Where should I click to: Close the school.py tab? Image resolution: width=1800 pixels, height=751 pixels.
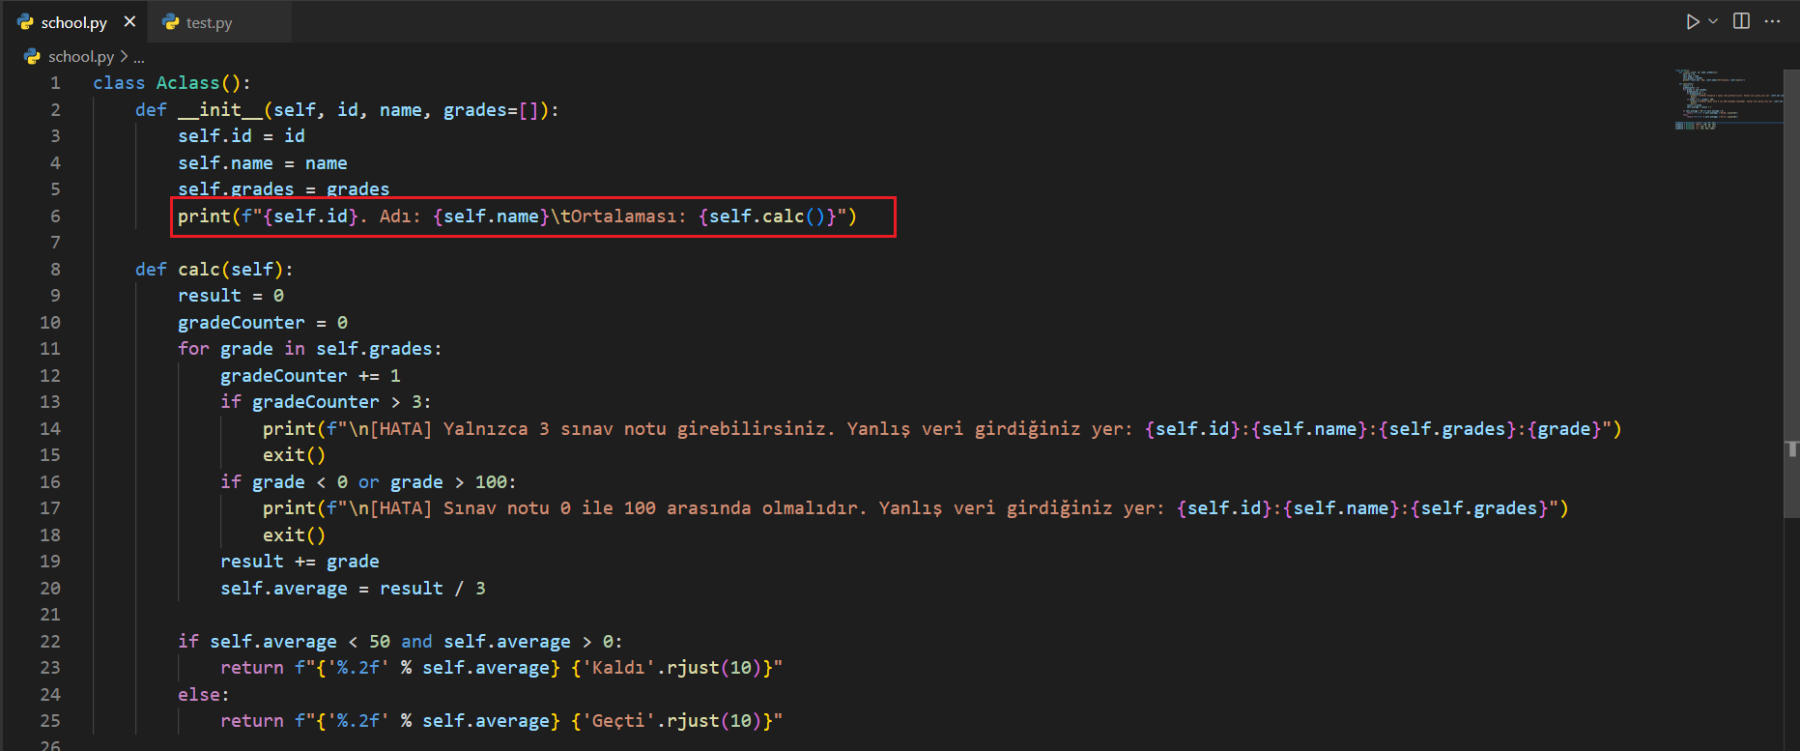[129, 22]
